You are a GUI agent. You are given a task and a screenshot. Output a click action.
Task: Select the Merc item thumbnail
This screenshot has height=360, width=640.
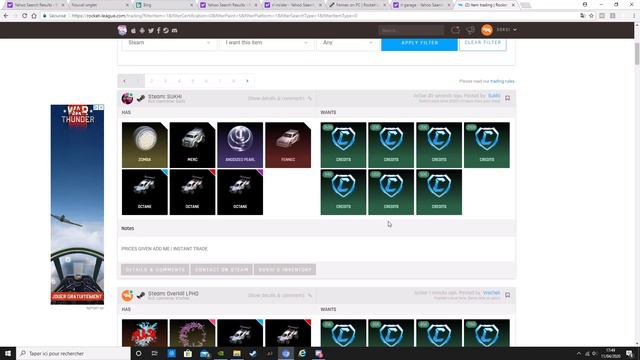[x=192, y=145]
